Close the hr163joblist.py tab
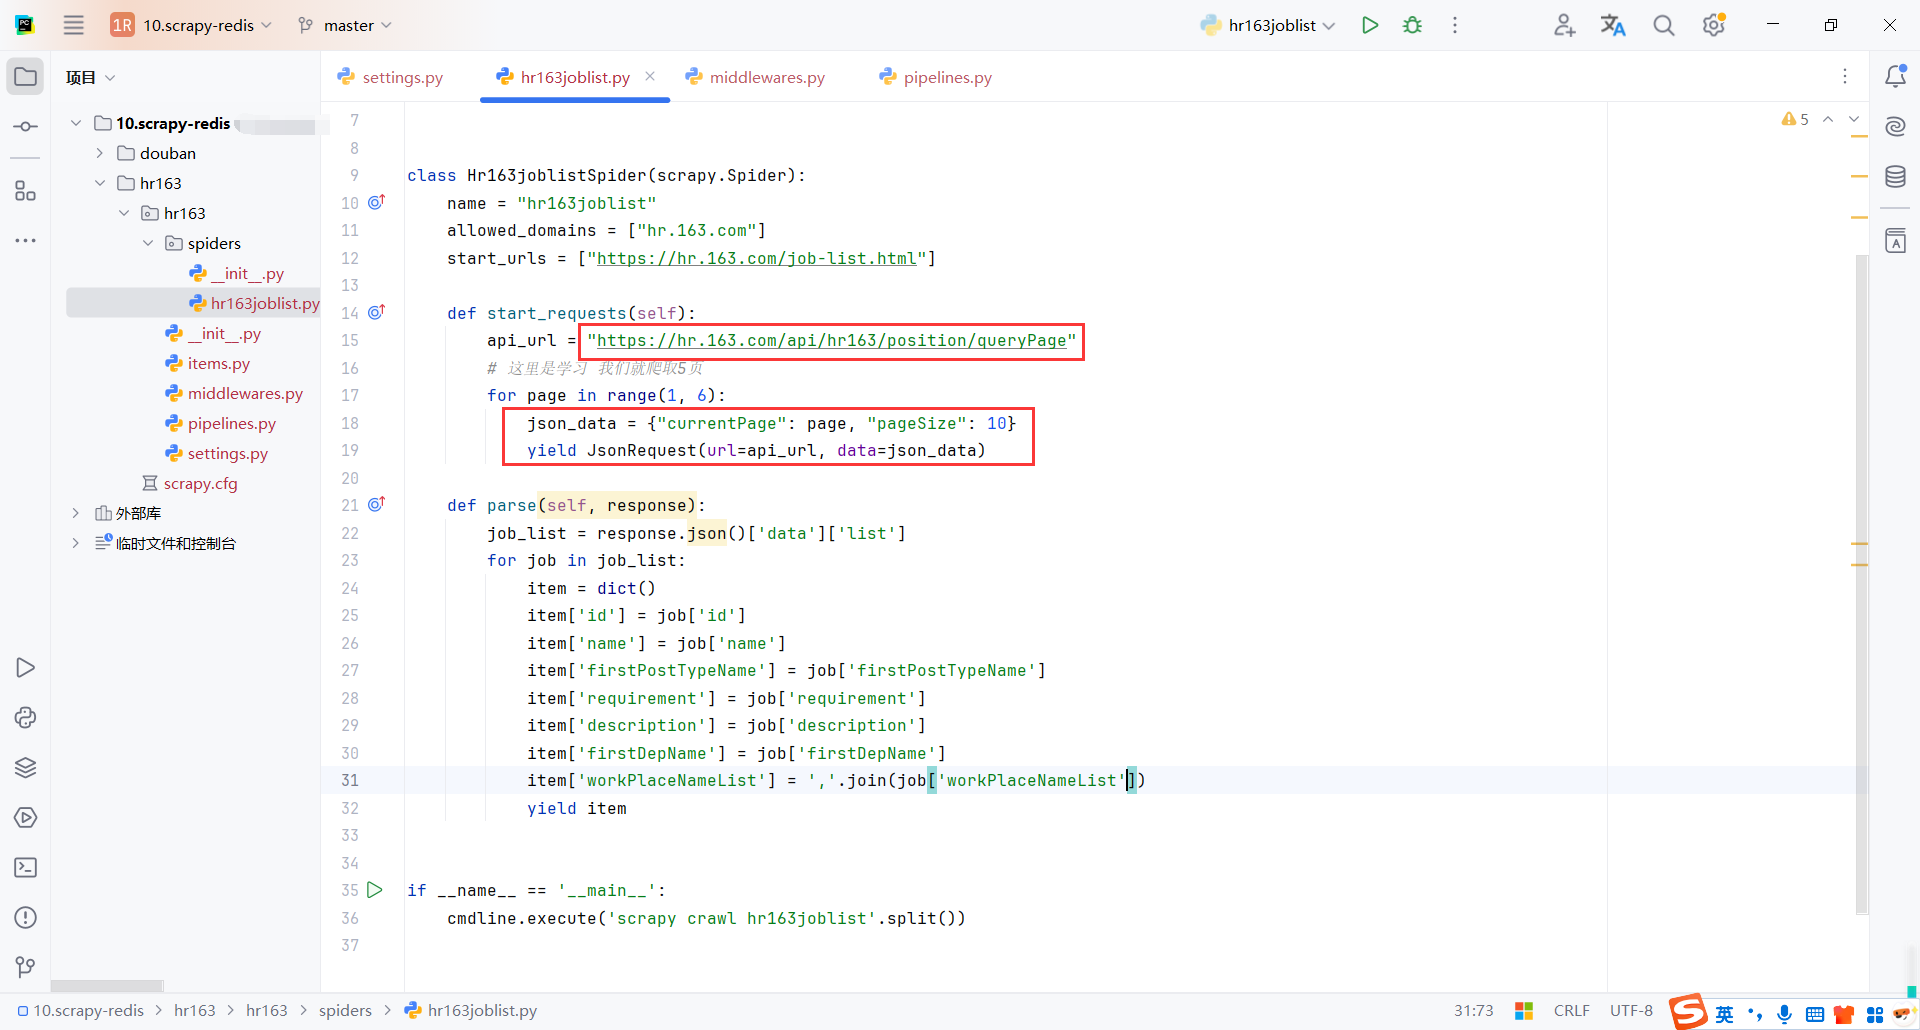Screen dimensions: 1920x1030 click(x=650, y=76)
